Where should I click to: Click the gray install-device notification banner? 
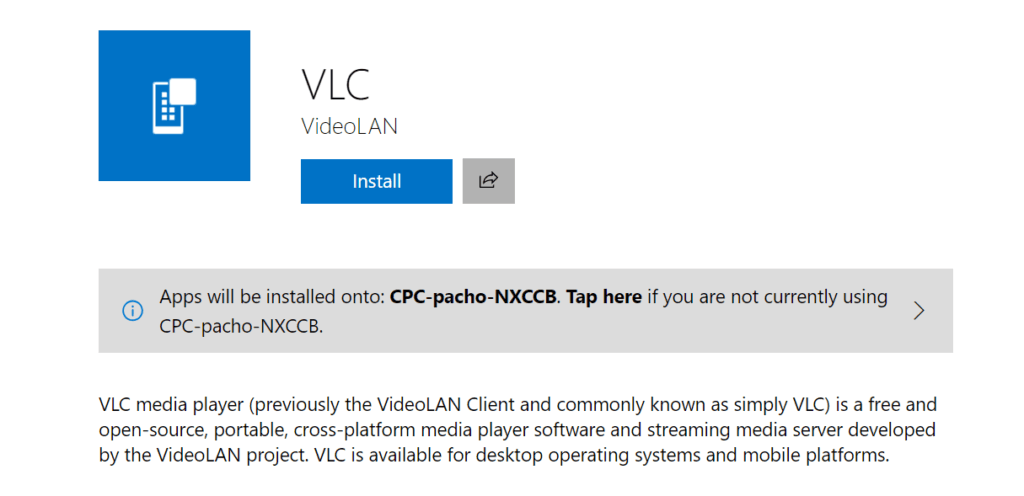[x=526, y=311]
